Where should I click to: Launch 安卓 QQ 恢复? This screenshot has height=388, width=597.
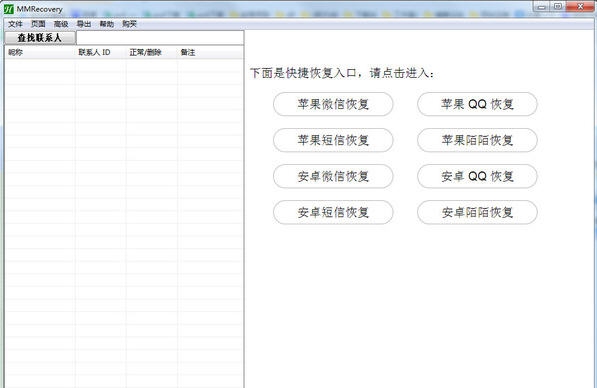477,176
